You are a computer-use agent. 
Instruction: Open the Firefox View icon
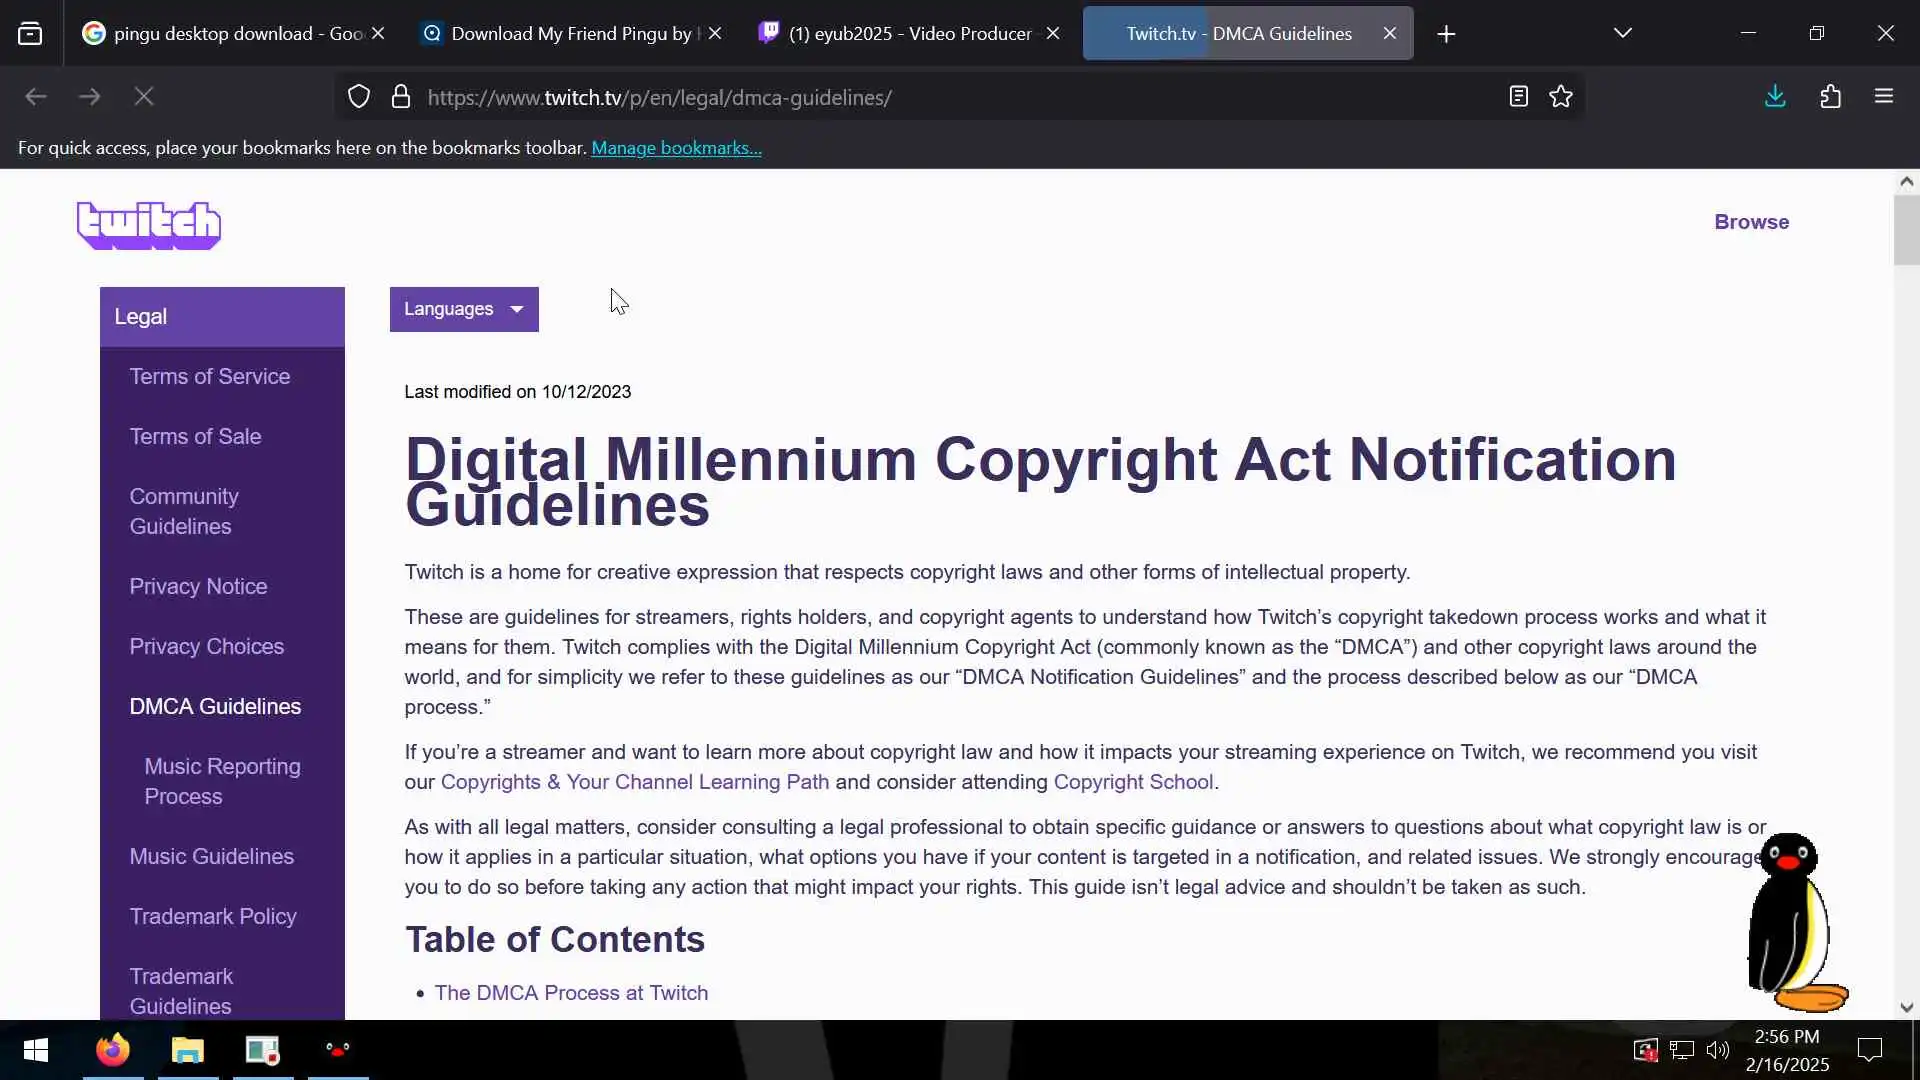pos(30,34)
